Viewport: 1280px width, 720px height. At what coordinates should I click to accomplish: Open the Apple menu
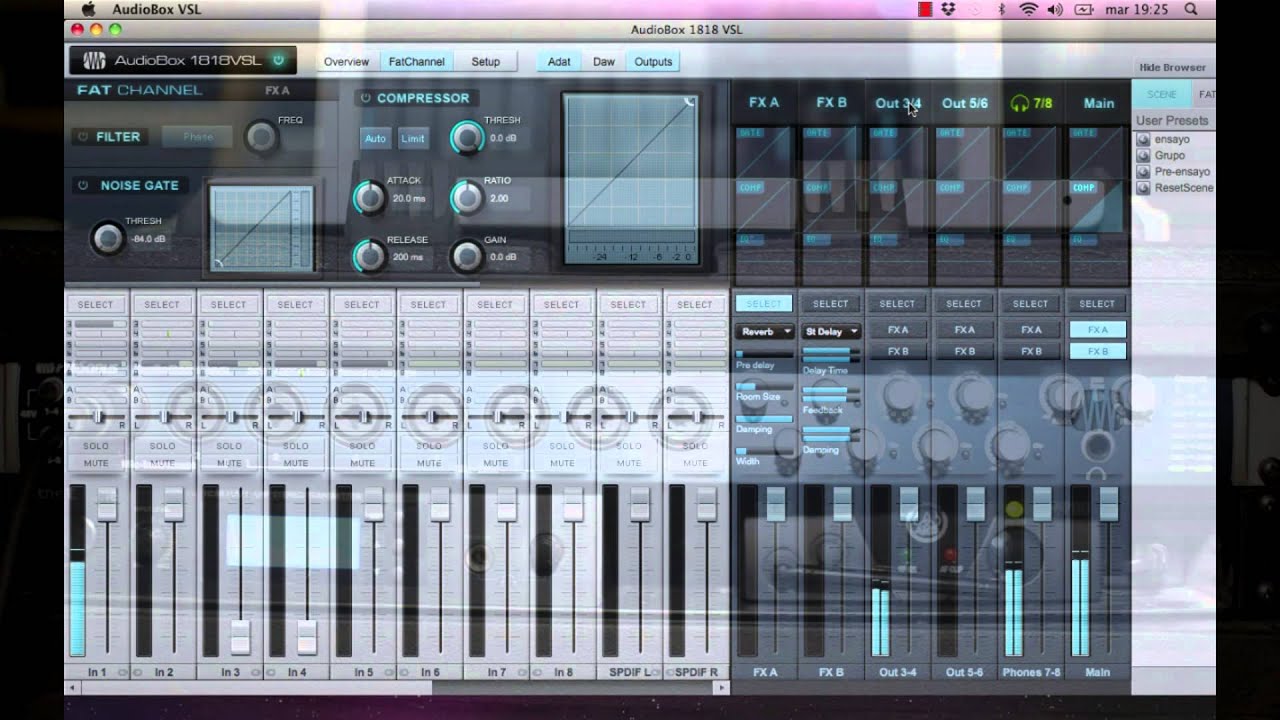(88, 9)
